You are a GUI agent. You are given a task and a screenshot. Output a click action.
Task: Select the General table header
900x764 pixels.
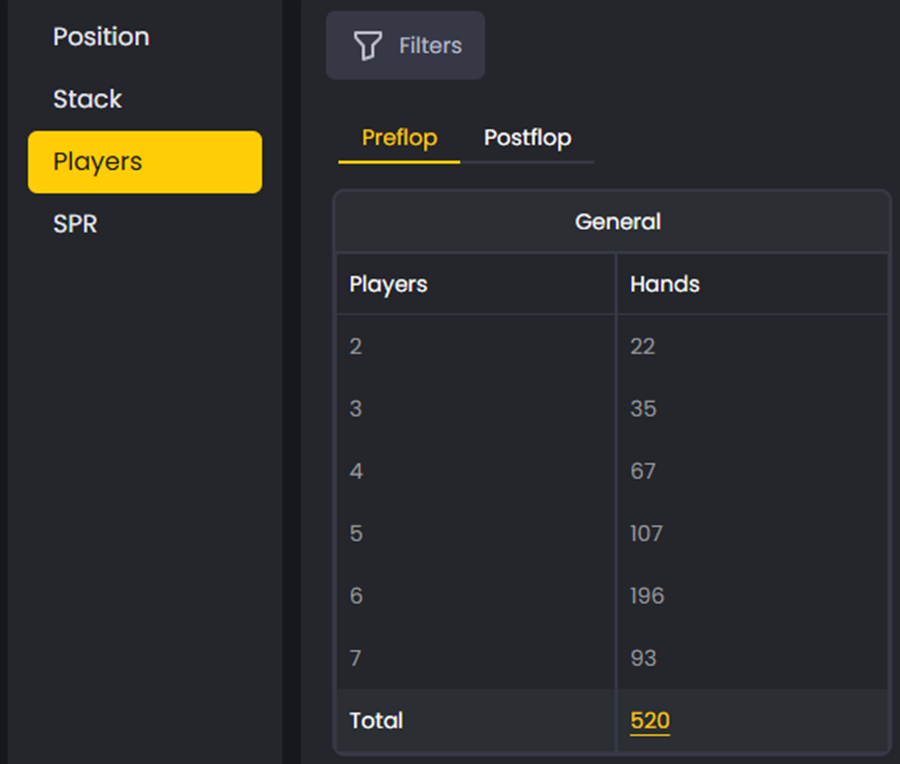[x=617, y=221]
